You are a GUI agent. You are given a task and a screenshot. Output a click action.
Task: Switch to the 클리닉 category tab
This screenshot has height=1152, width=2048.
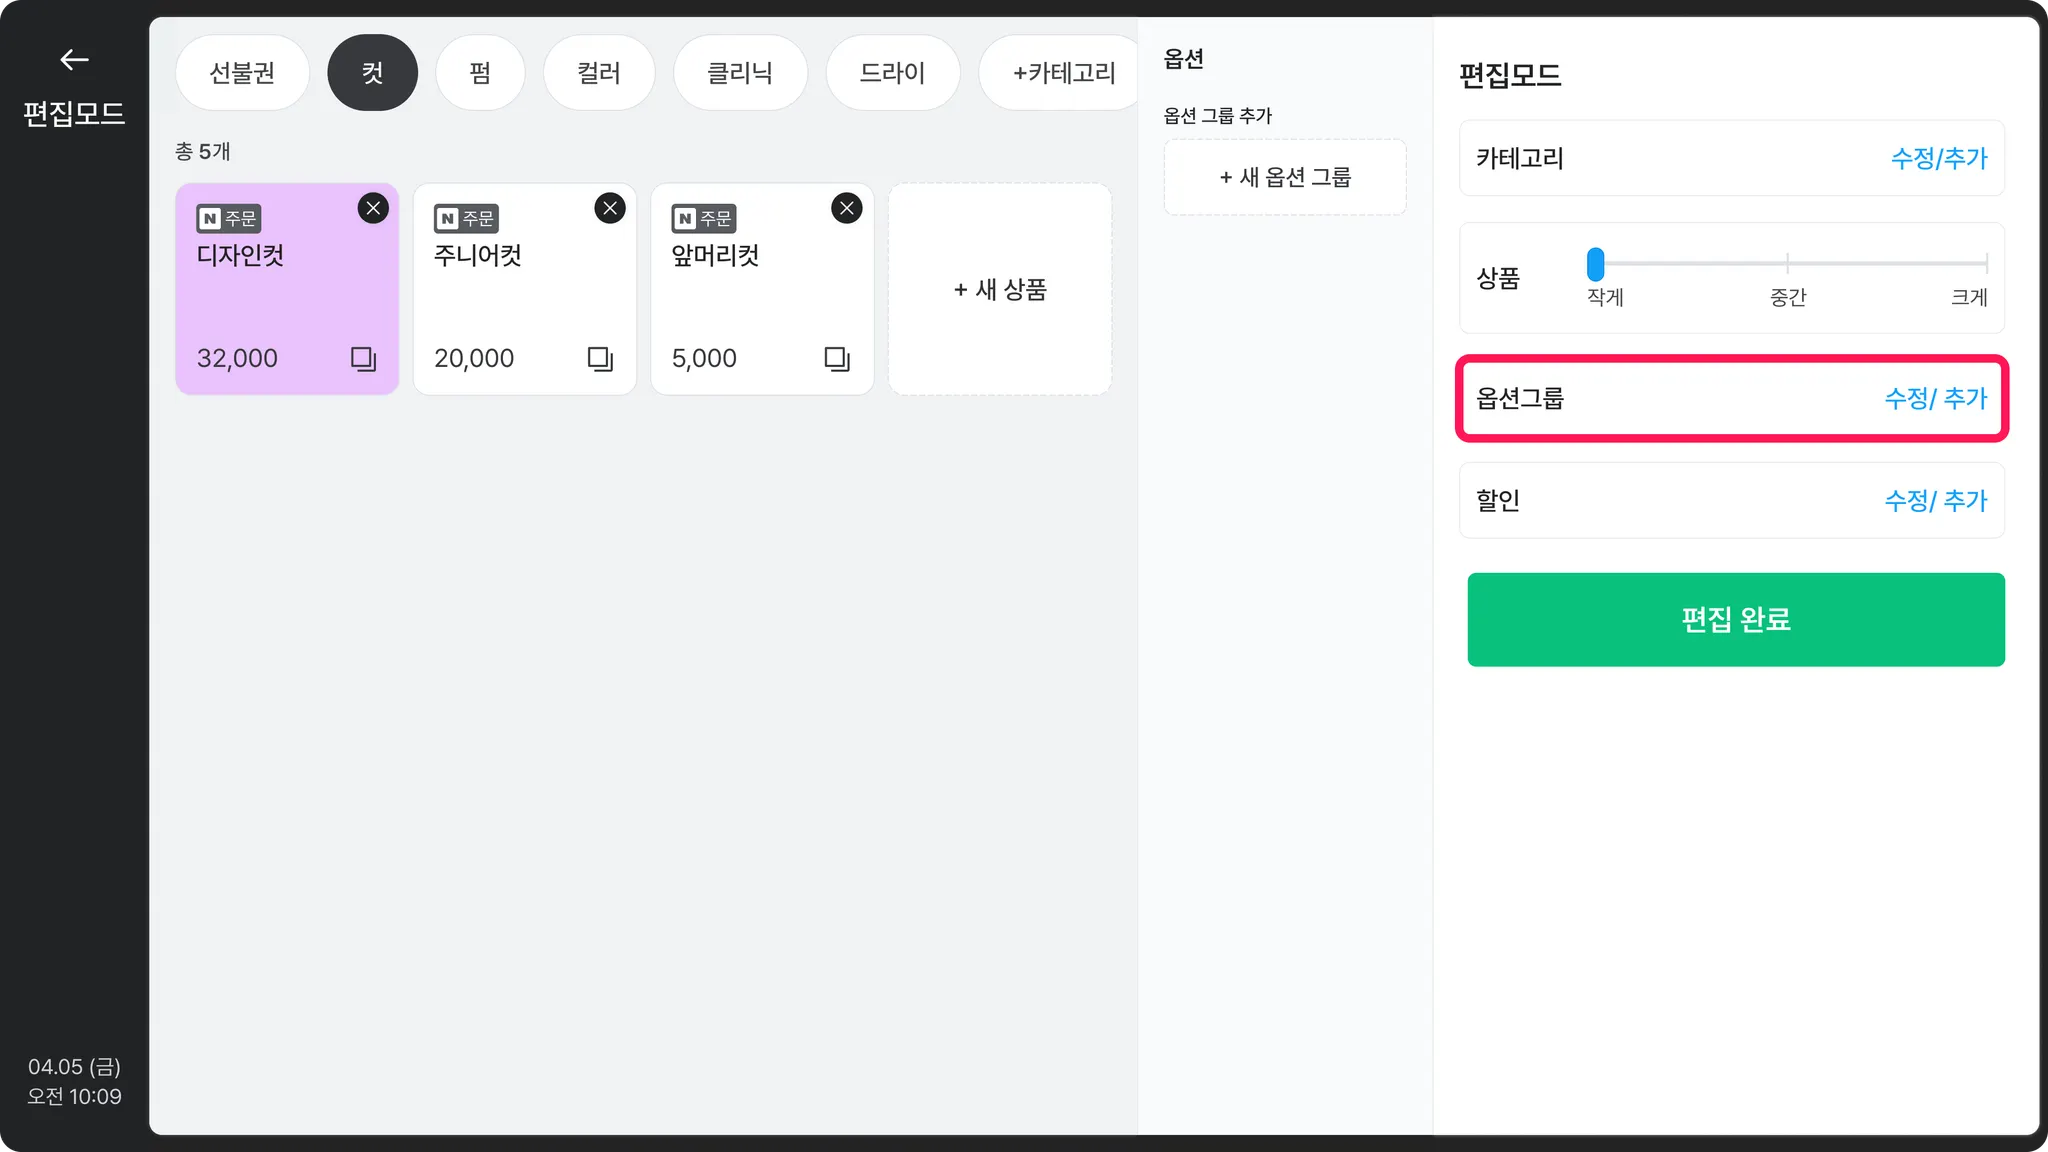coord(740,73)
